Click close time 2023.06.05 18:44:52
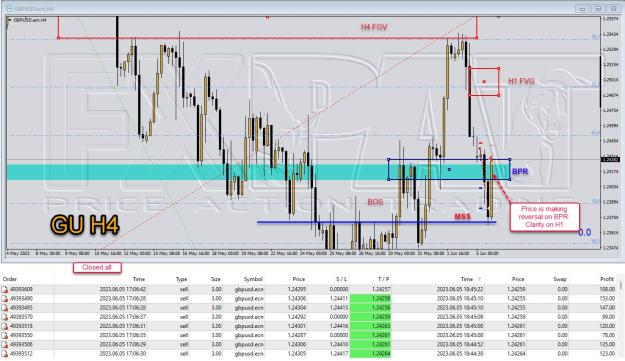 click(x=460, y=345)
